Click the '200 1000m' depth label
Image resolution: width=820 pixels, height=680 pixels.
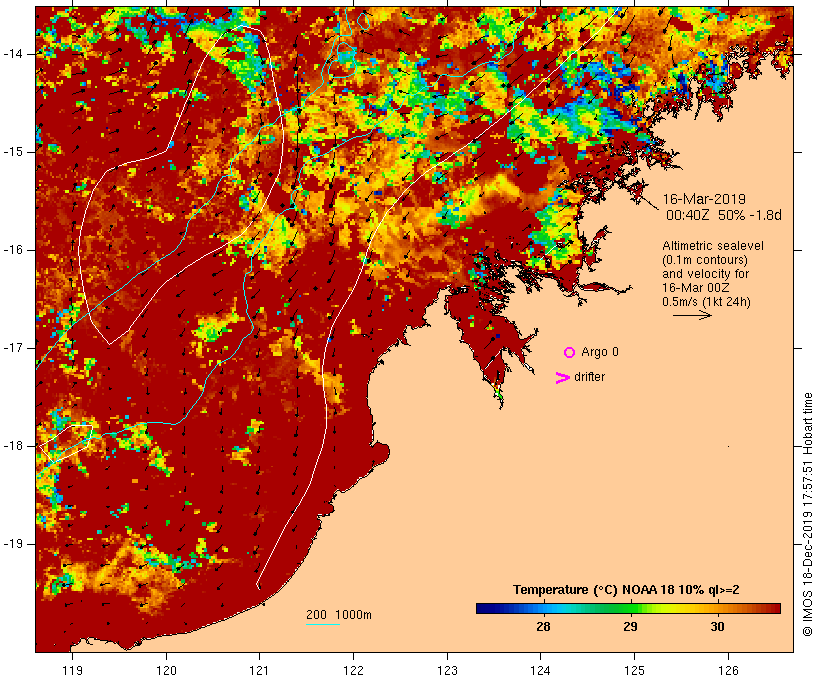tap(339, 615)
